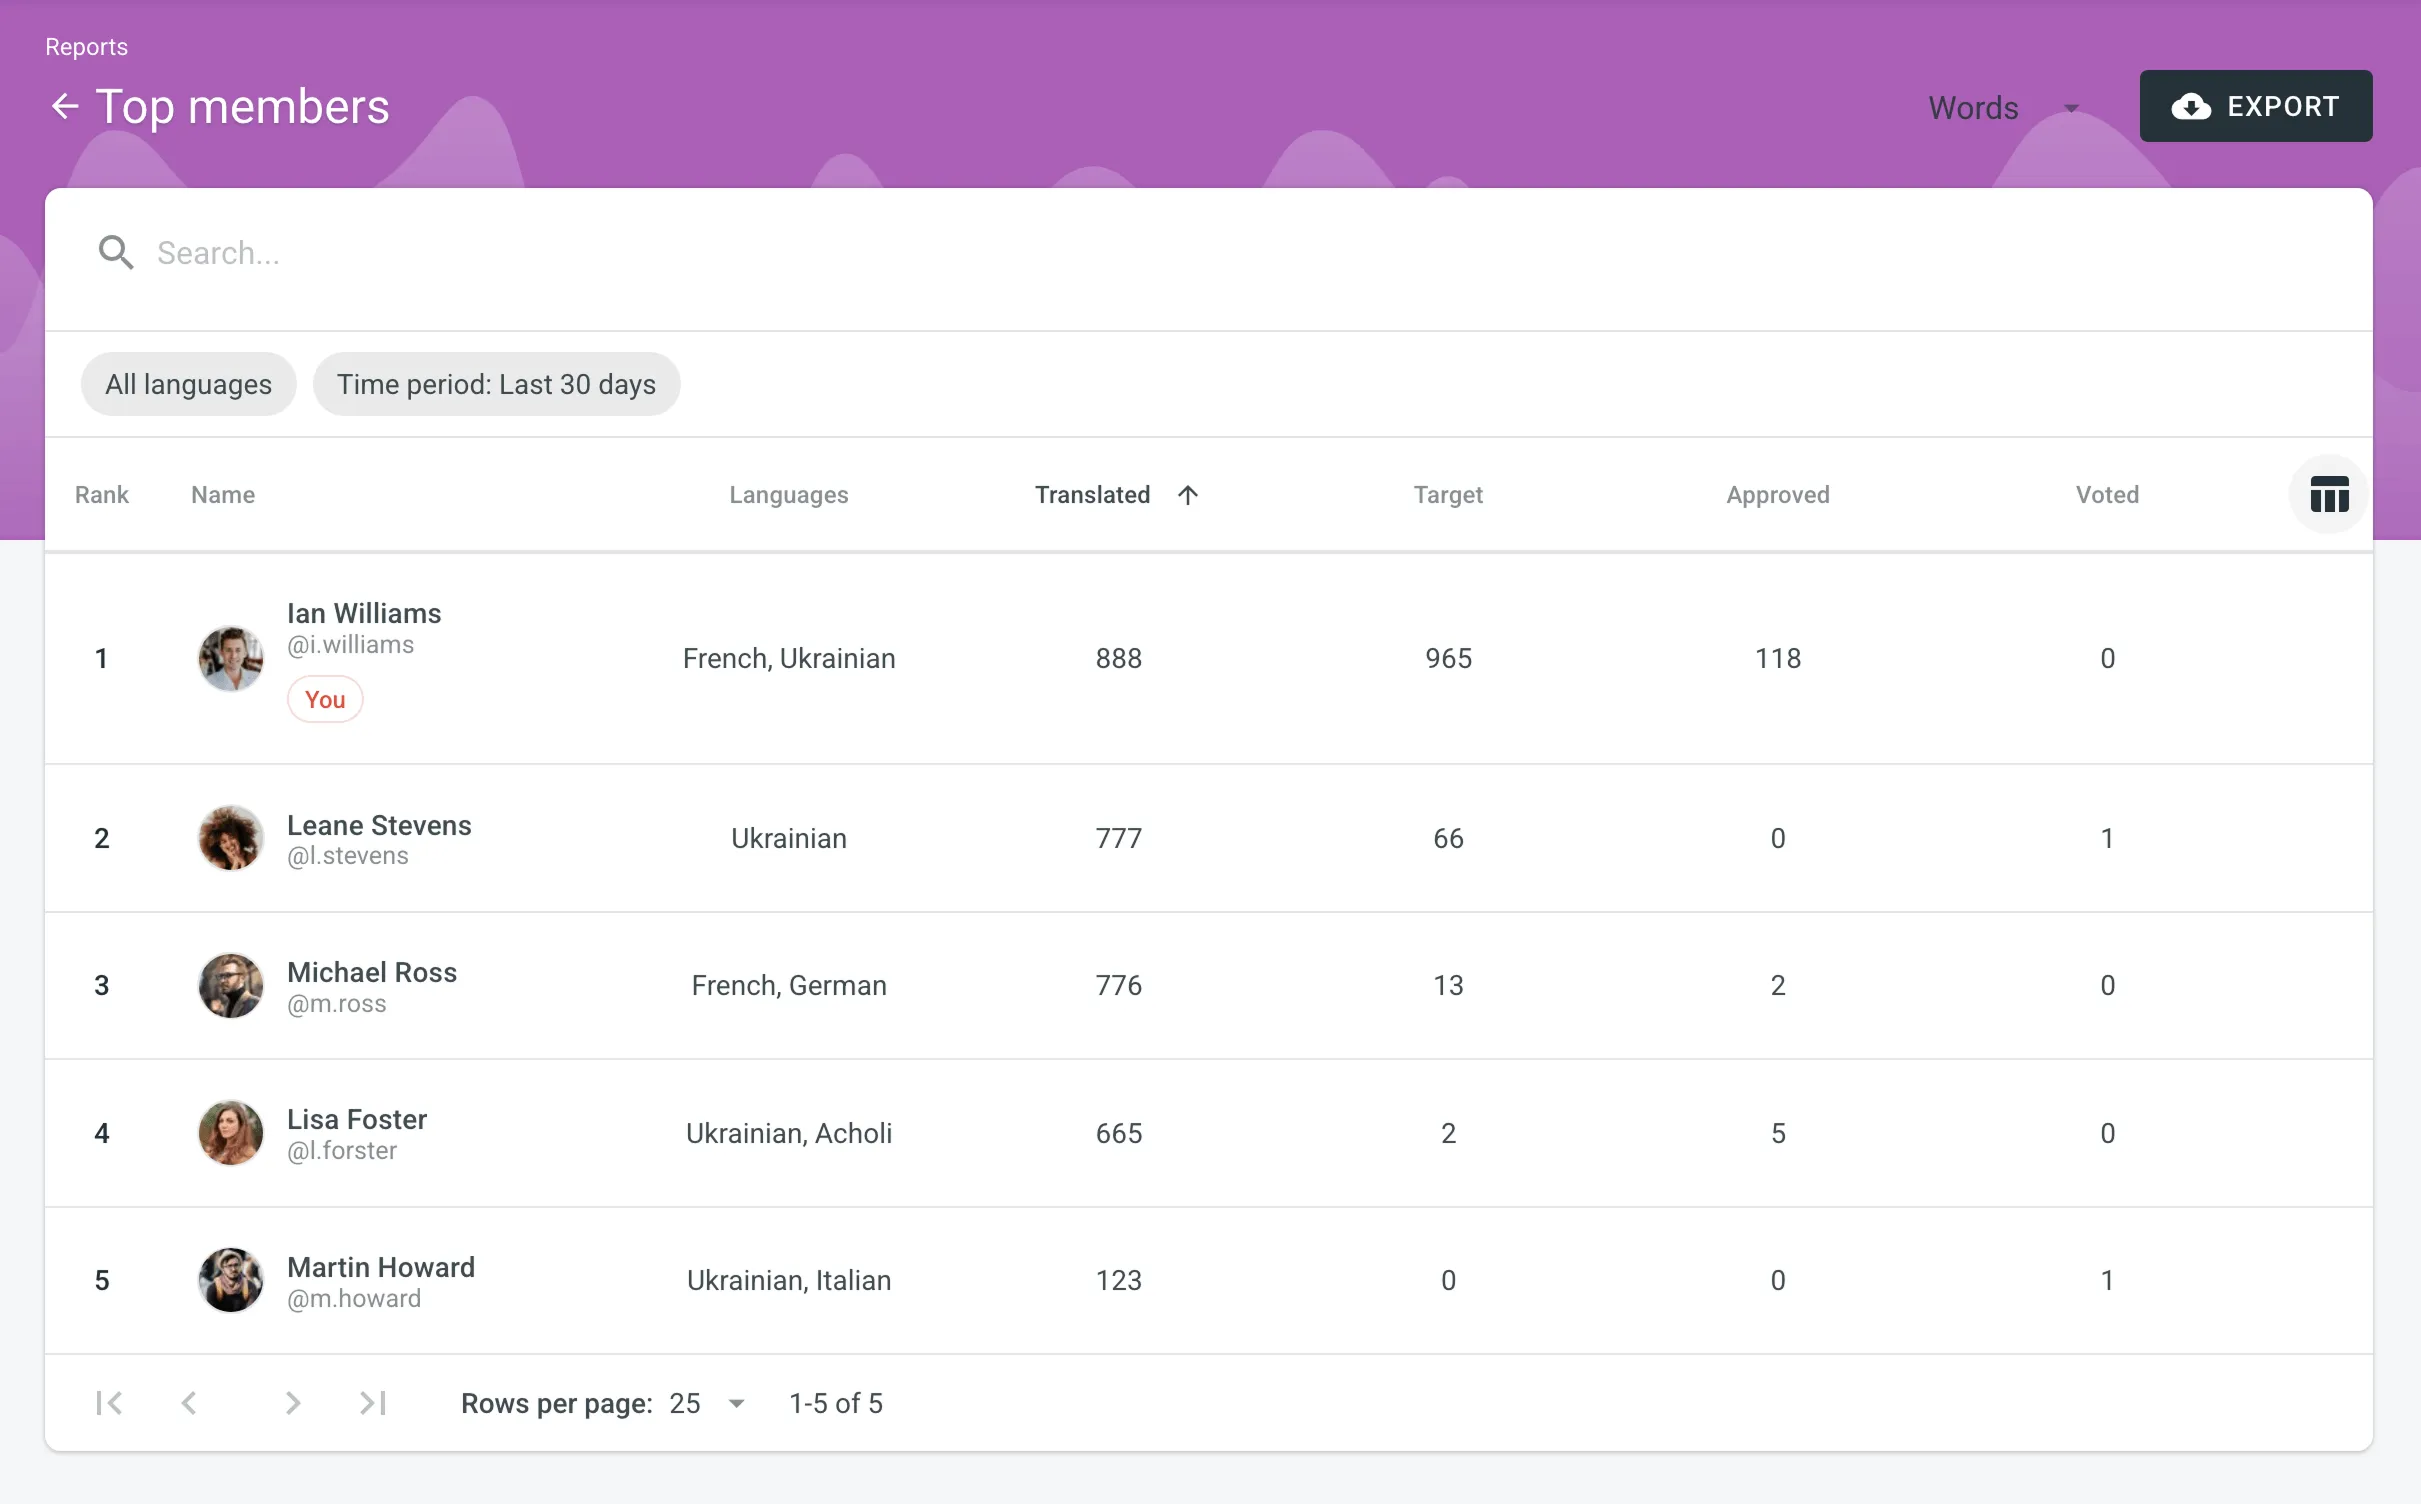The width and height of the screenshot is (2421, 1504).
Task: Open Michael Ross's profile name
Action: pos(372,972)
